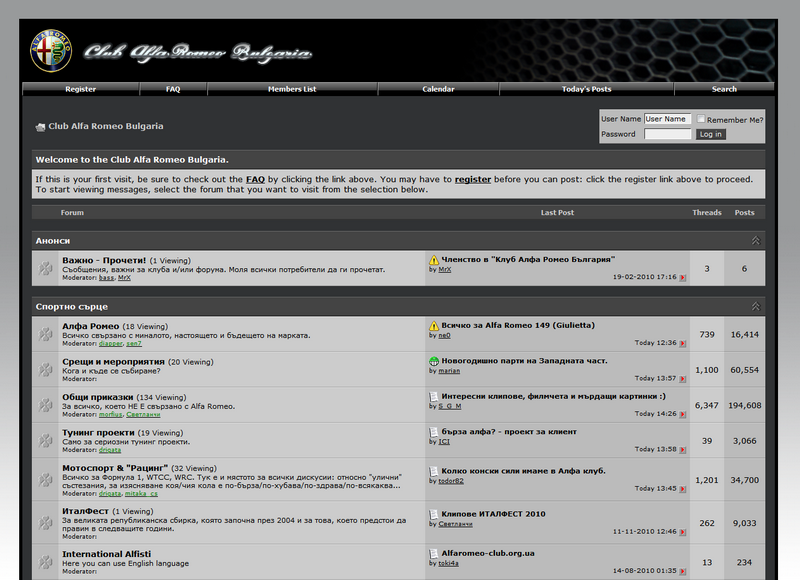
Task: Open Search in the navigation bar
Action: 724,89
